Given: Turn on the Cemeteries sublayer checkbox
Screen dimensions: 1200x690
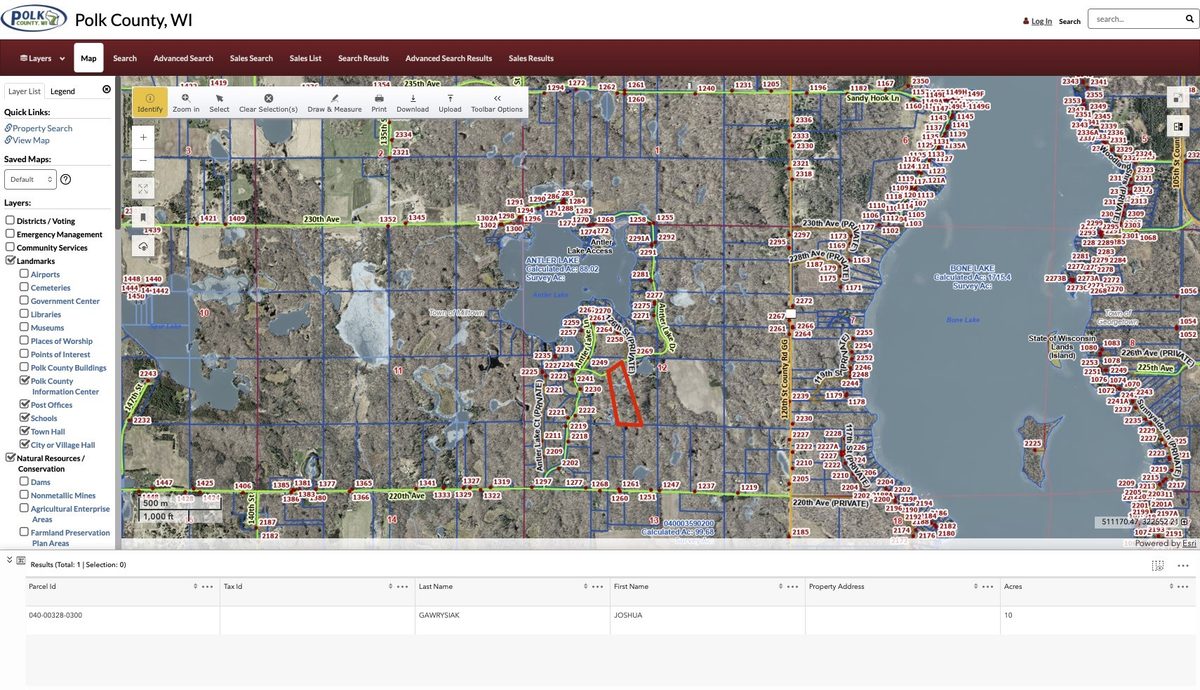Looking at the screenshot, I should pyautogui.click(x=24, y=288).
